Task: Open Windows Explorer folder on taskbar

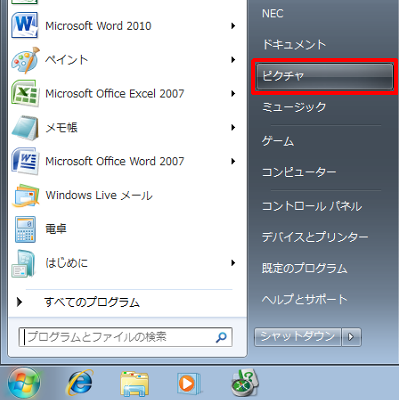Action: 134,384
